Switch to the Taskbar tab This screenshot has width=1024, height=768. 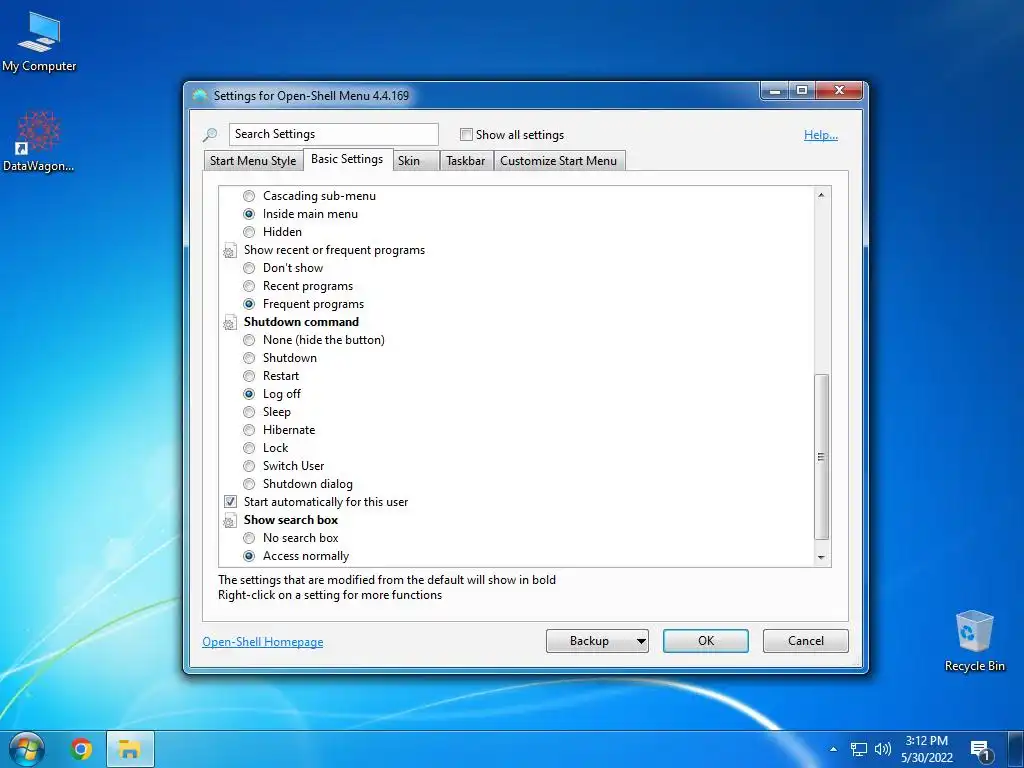tap(466, 161)
